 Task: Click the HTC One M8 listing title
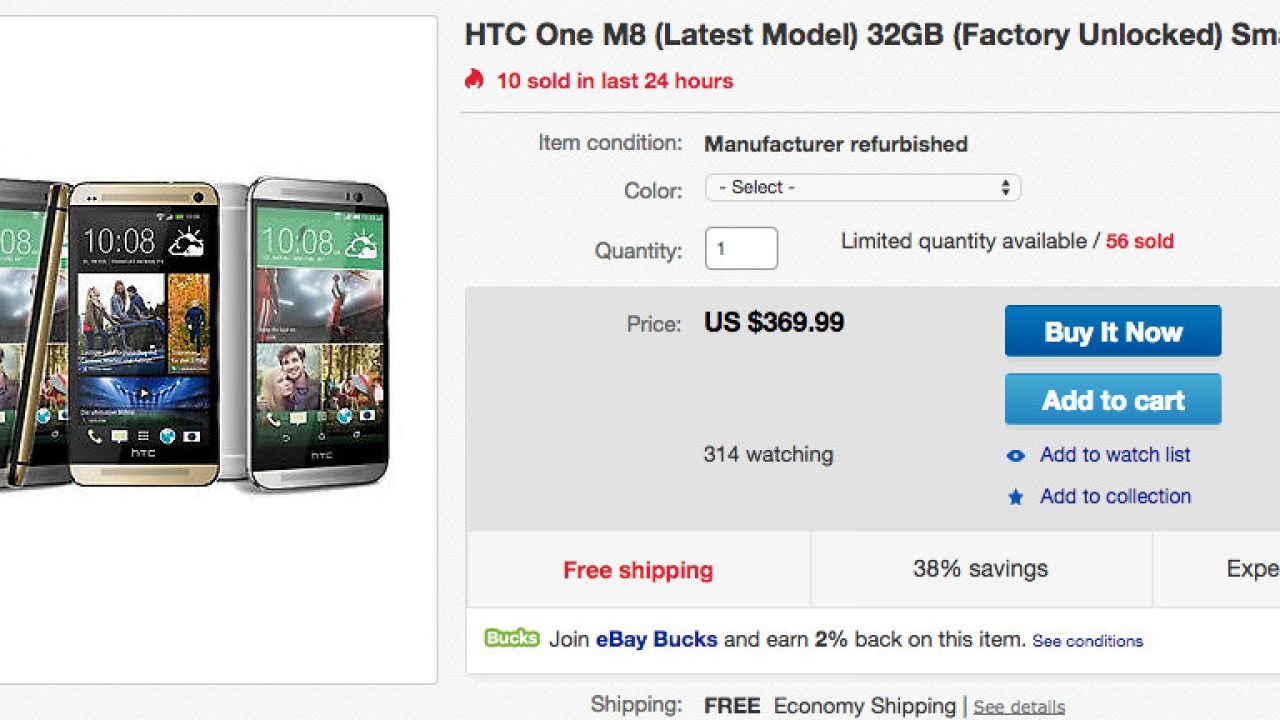[870, 36]
